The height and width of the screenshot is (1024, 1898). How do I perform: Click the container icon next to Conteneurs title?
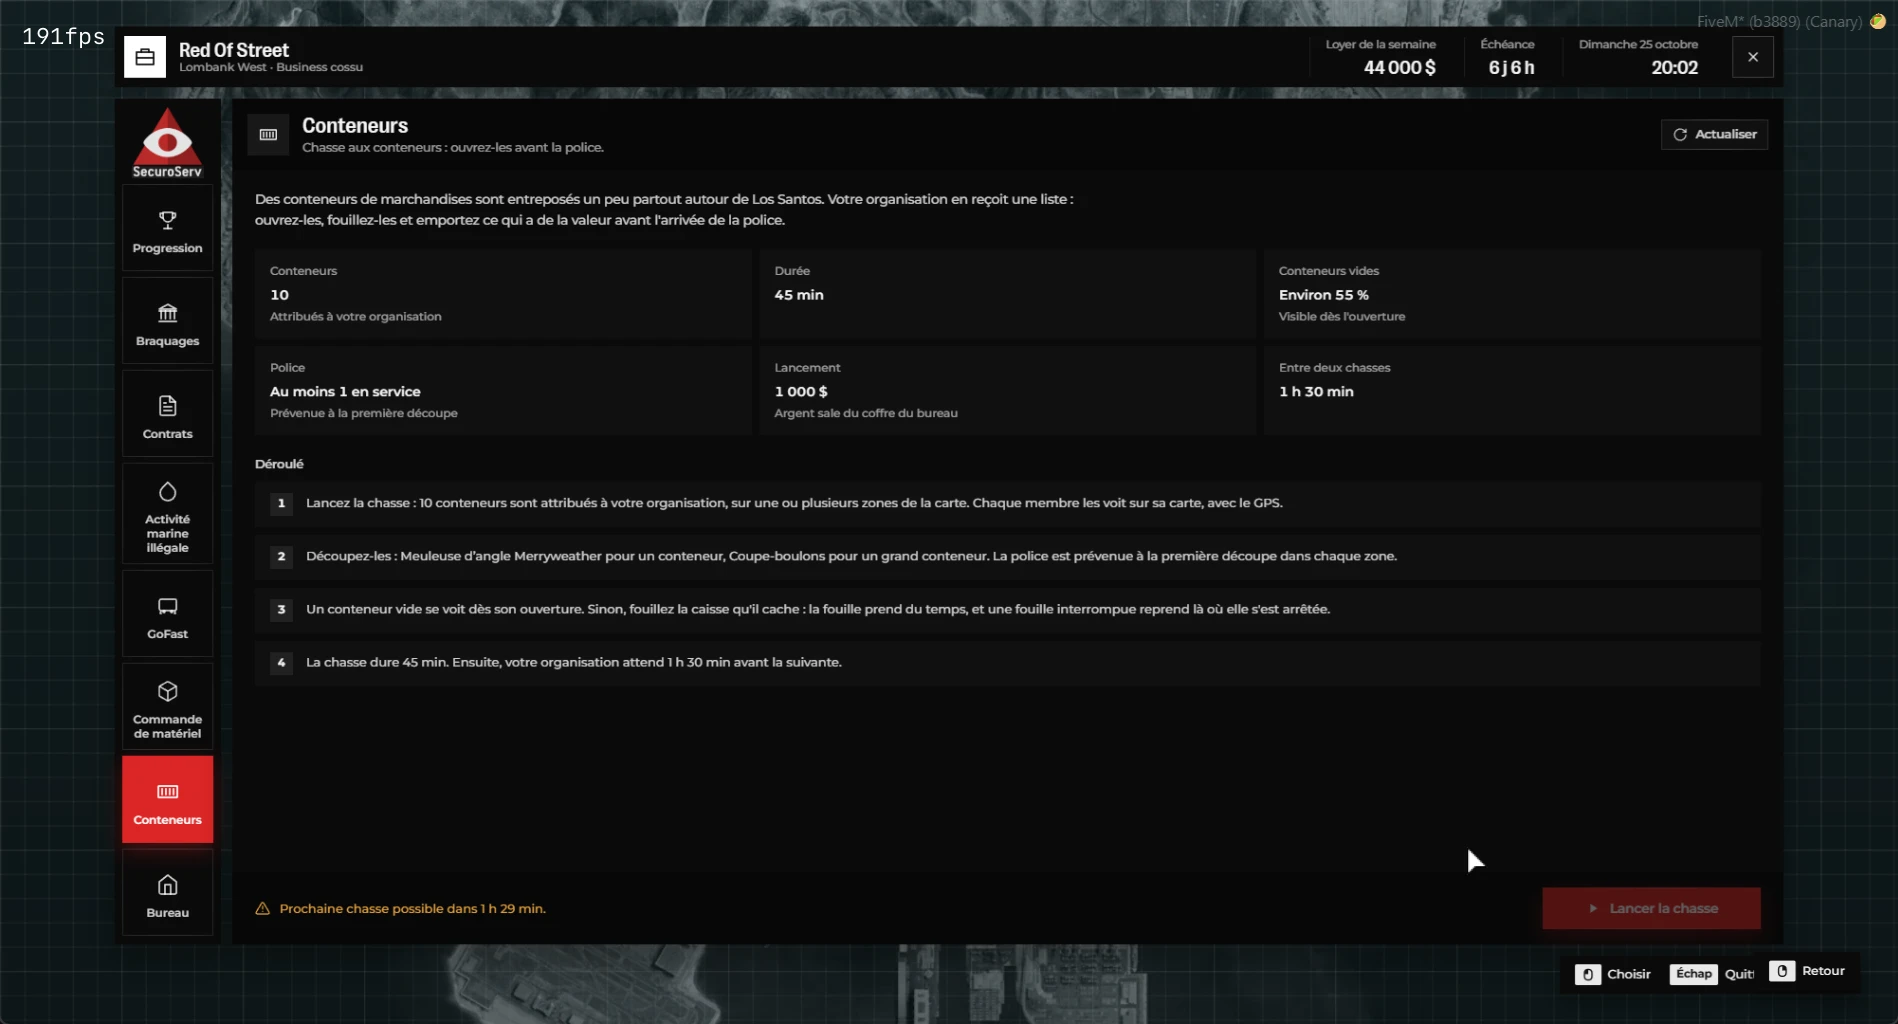(x=268, y=135)
